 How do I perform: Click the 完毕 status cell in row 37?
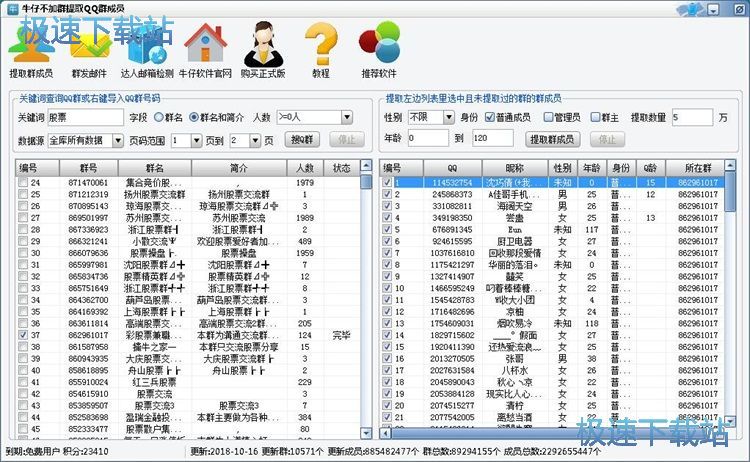[x=342, y=335]
